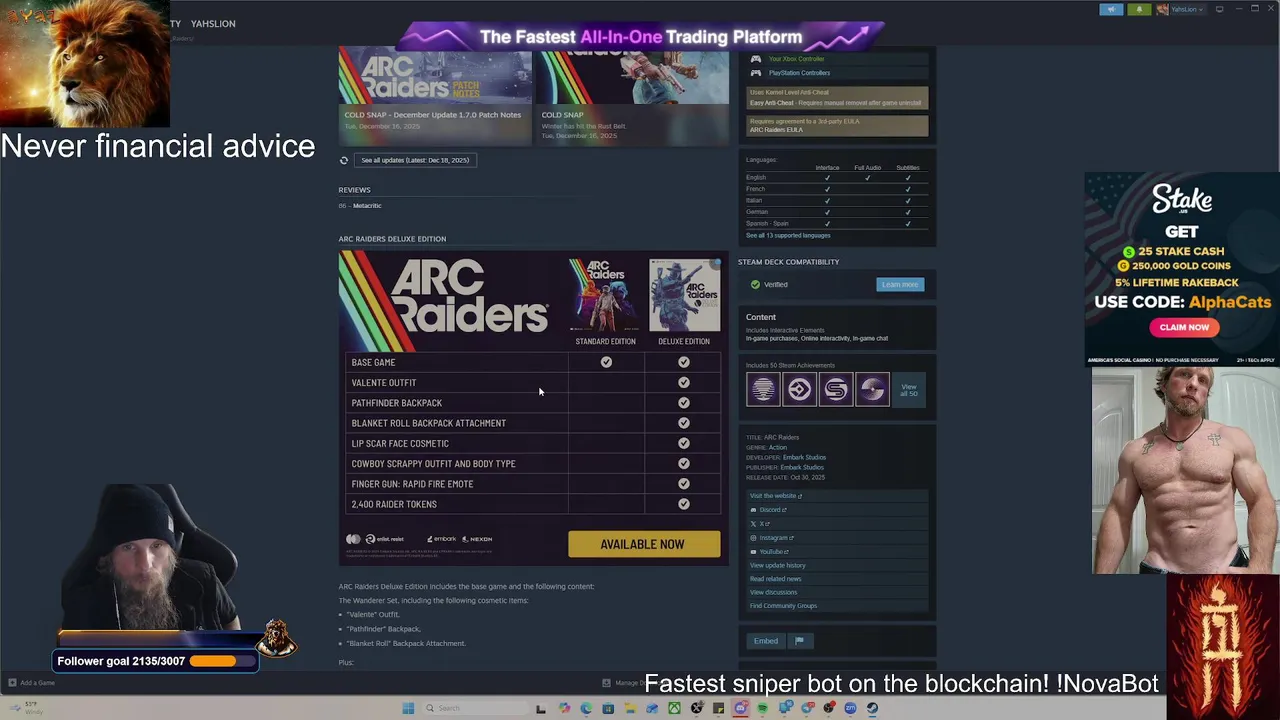Open ARC Raiders EULA link
This screenshot has height=720, width=1280.
pyautogui.click(x=776, y=130)
